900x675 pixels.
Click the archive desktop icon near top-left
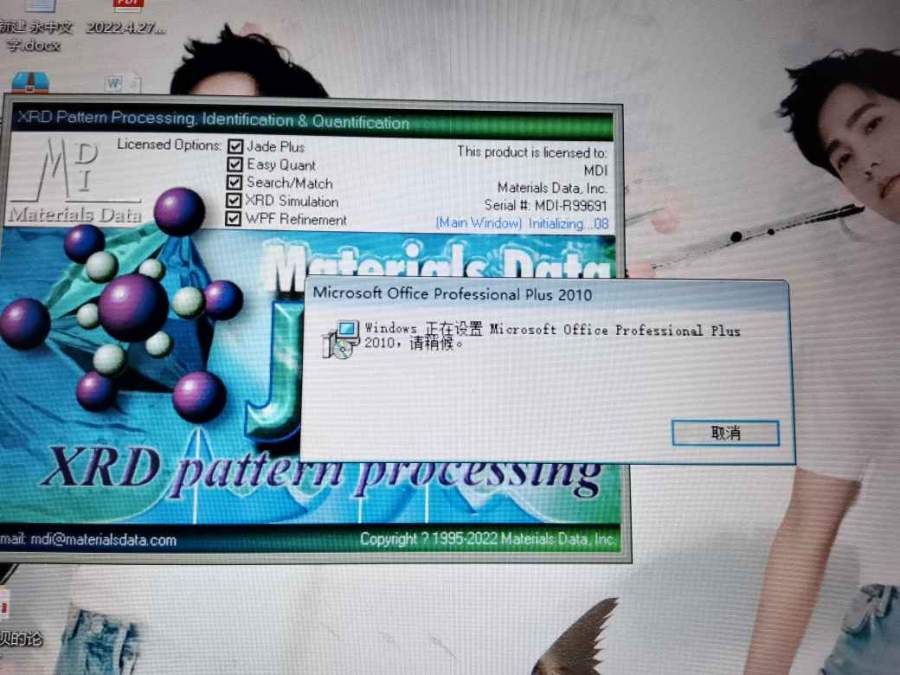click(30, 82)
